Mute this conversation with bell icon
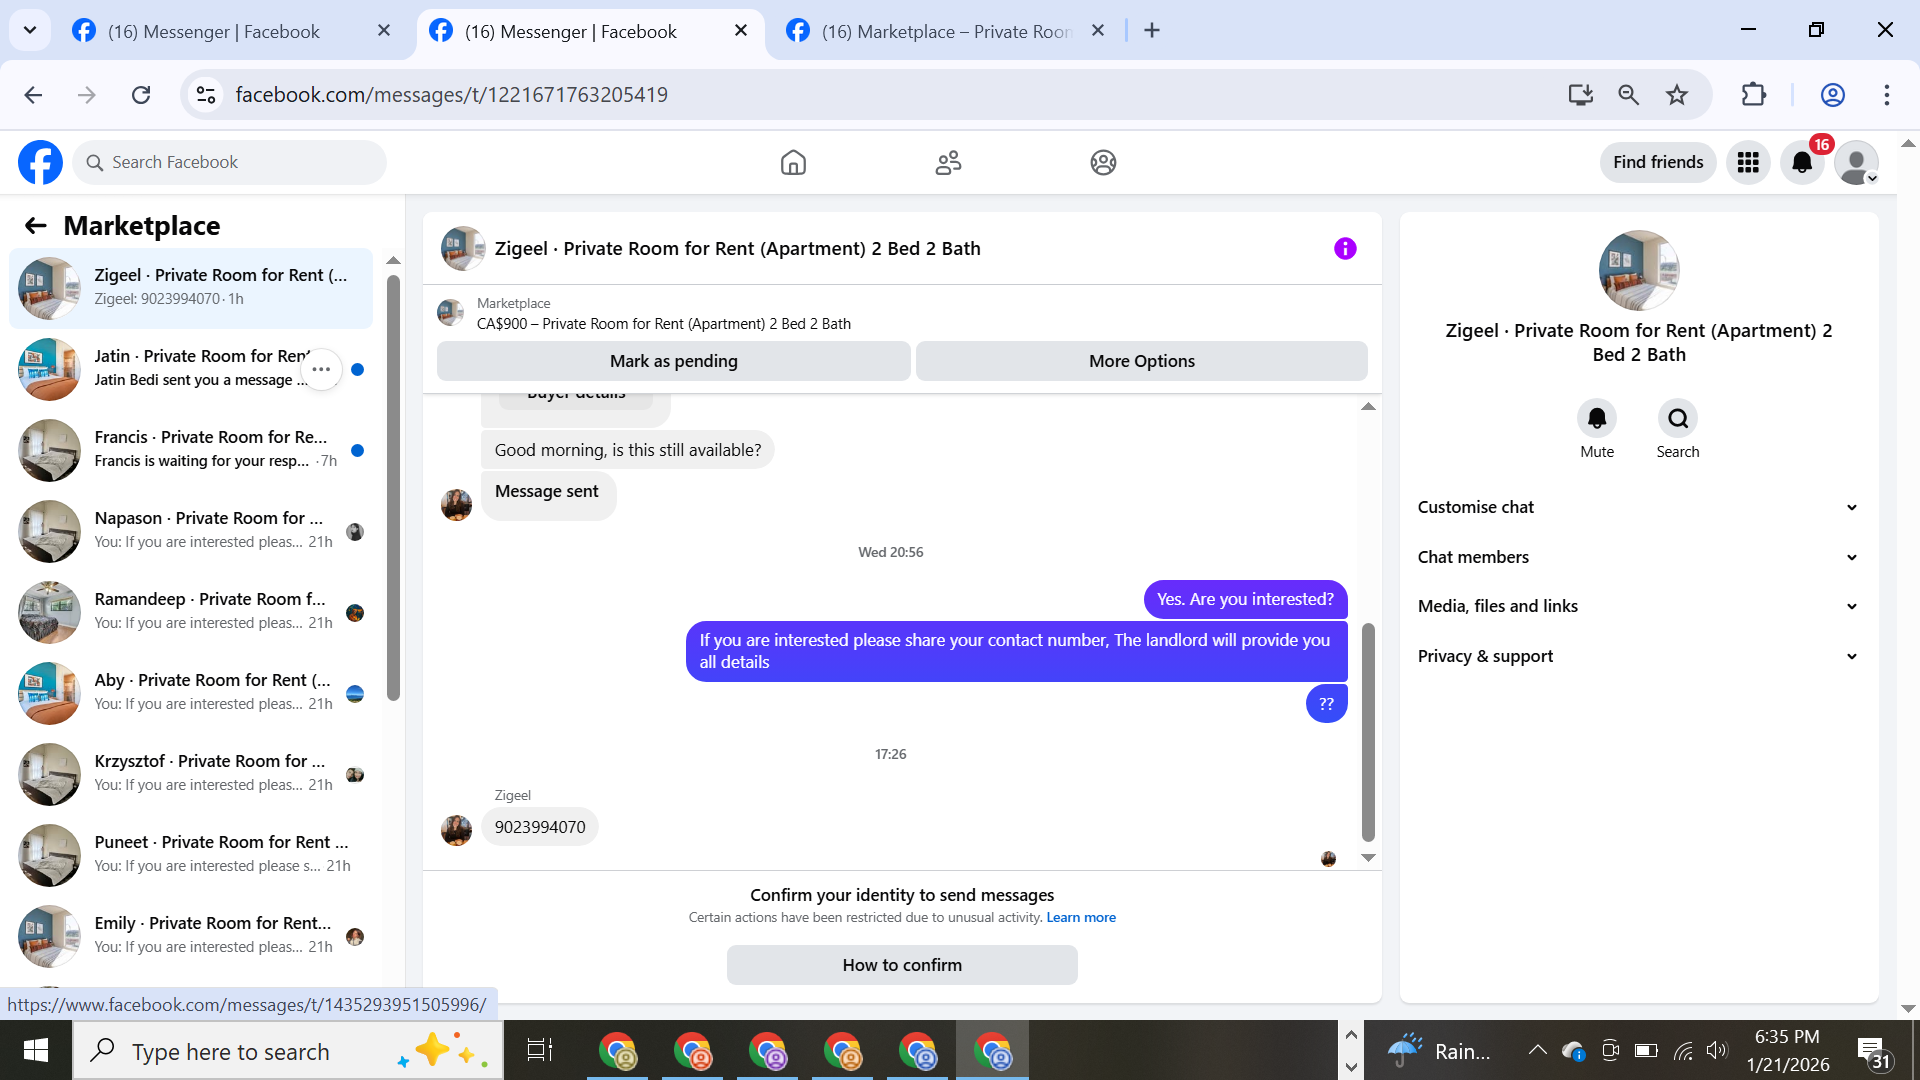 coord(1596,418)
